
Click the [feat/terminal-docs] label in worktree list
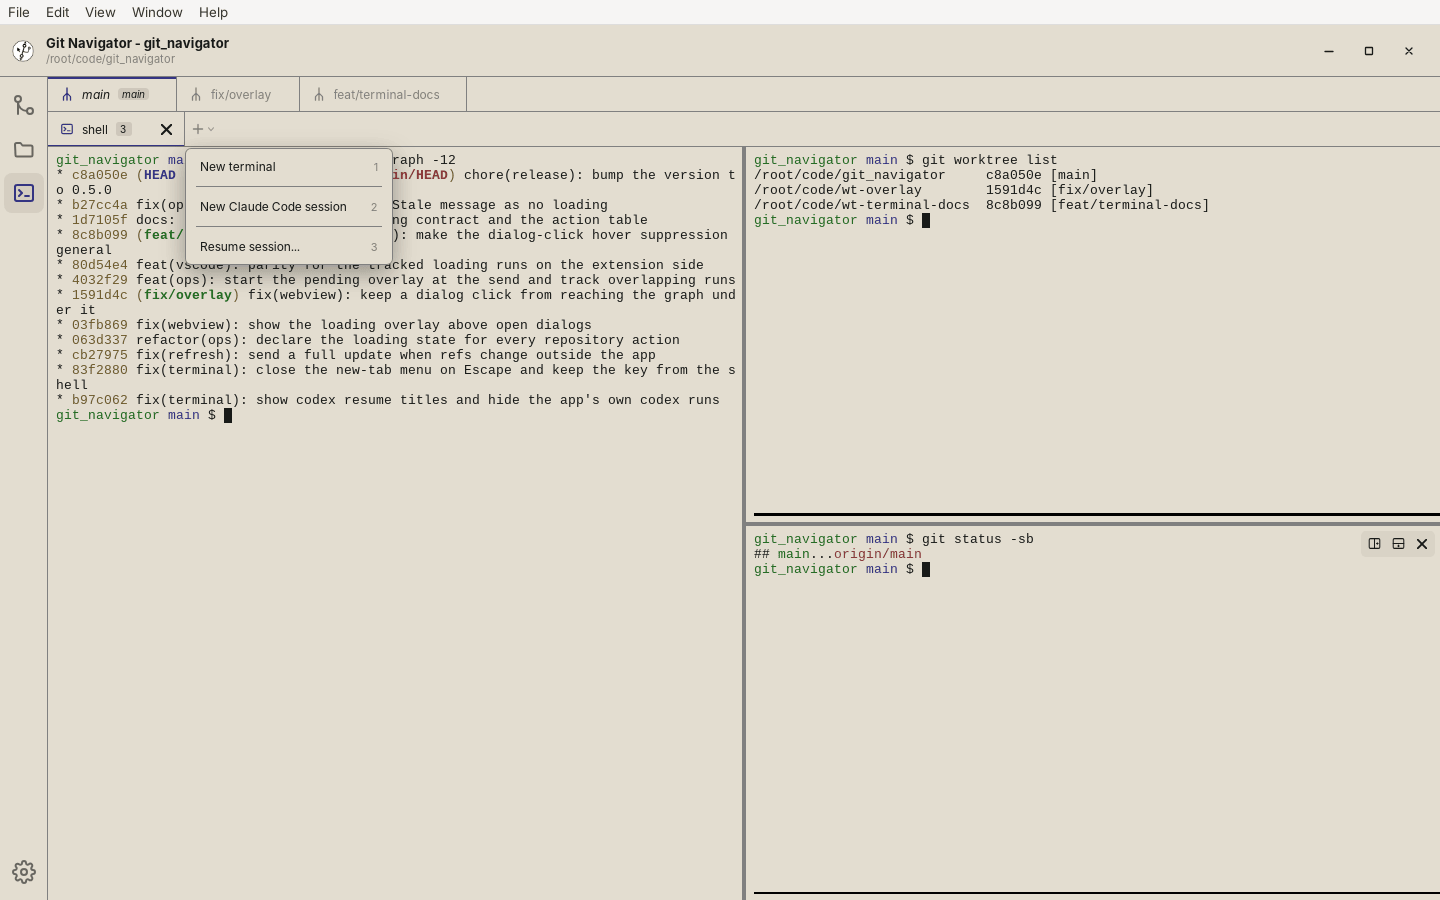pyautogui.click(x=1130, y=205)
